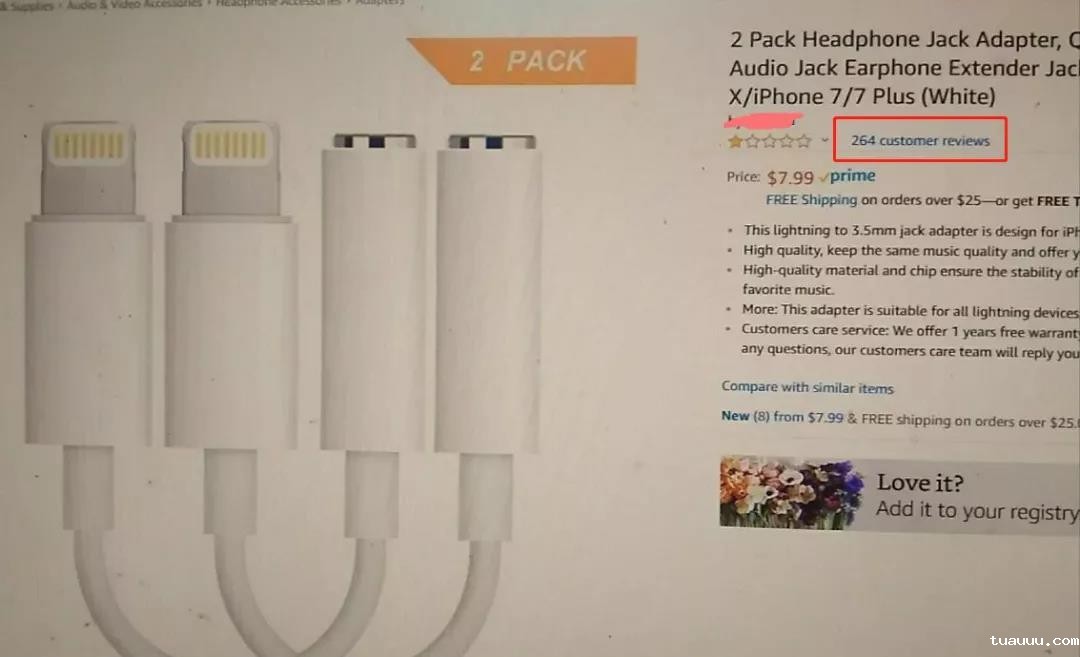Open the 264 customer reviews link
Screen dimensions: 1080x657
[x=920, y=140]
